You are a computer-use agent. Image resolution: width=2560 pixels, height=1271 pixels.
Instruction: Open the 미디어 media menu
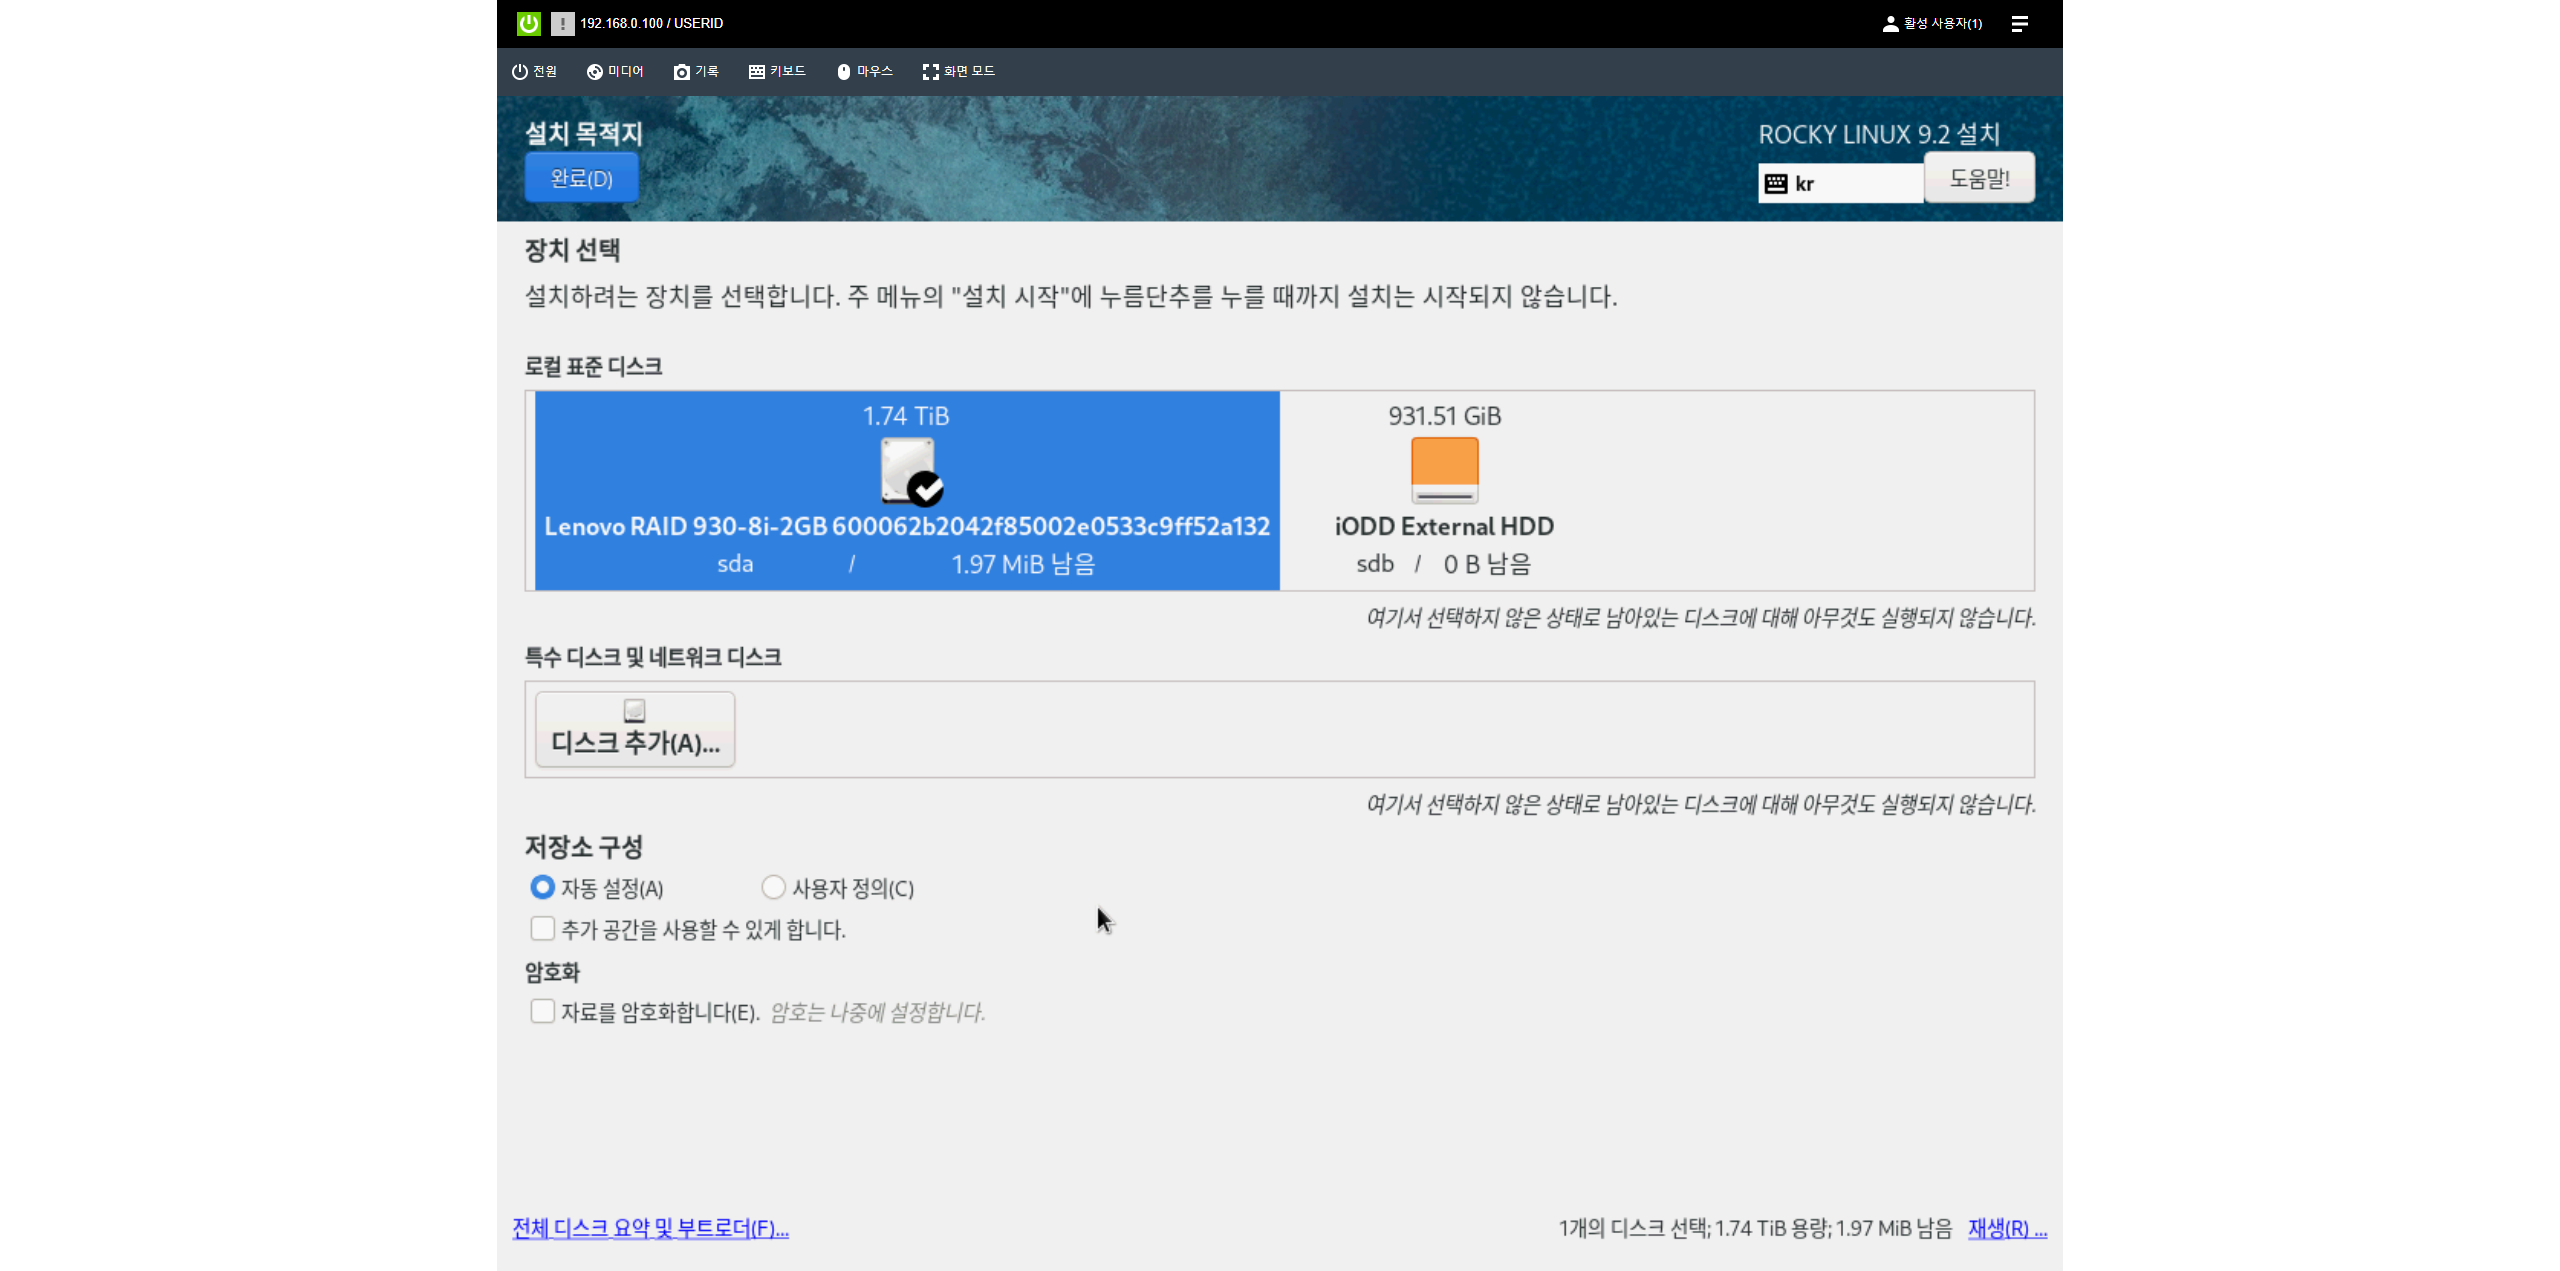[615, 71]
